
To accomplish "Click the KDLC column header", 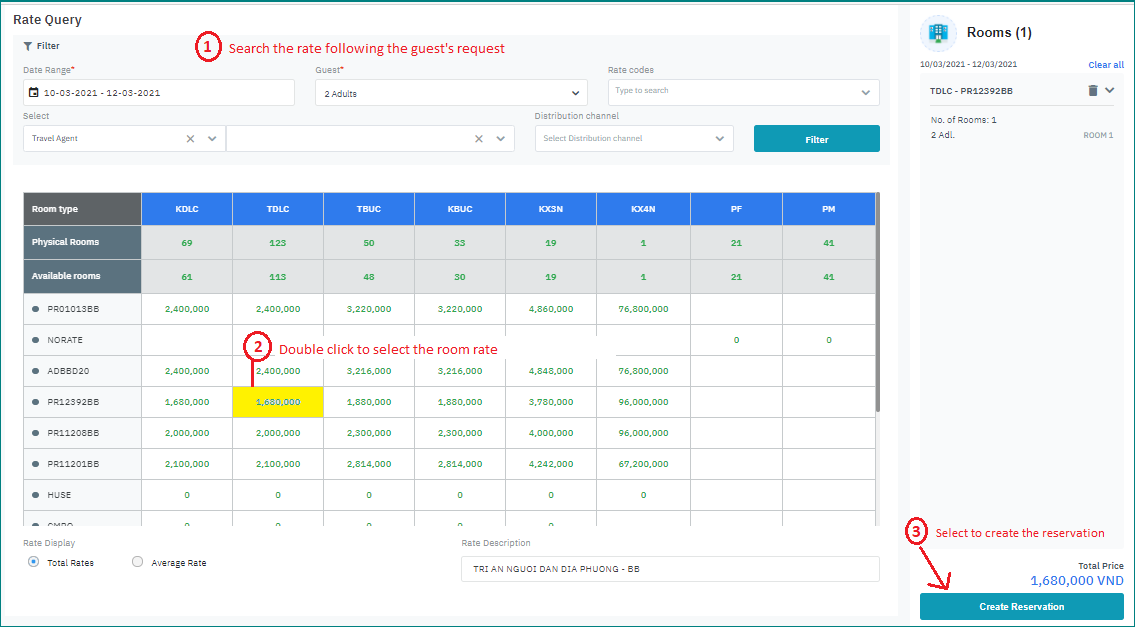I will [187, 209].
